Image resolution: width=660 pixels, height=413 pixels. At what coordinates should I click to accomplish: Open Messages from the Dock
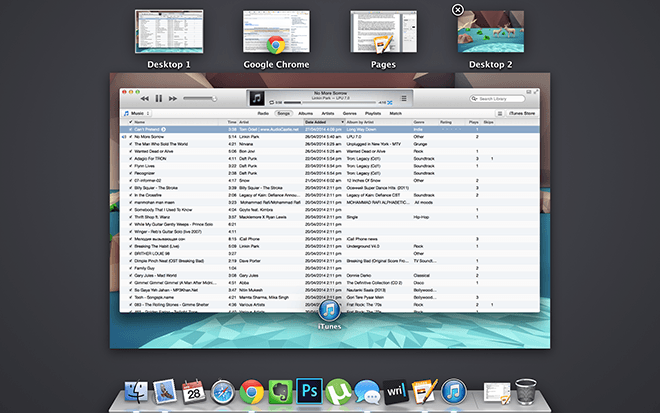pyautogui.click(x=367, y=392)
